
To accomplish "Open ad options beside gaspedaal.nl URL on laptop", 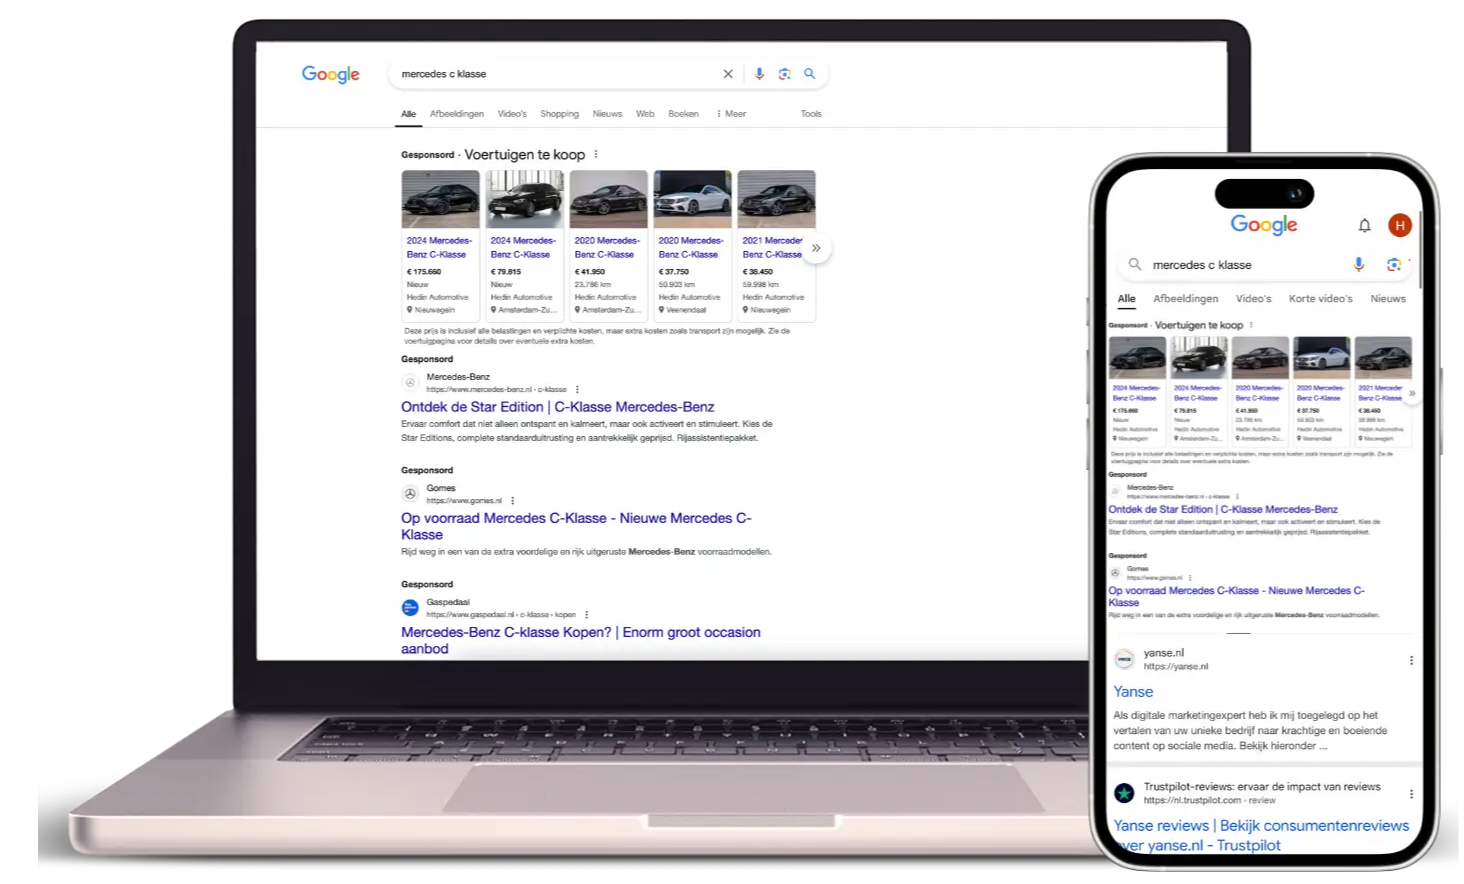I will (586, 614).
